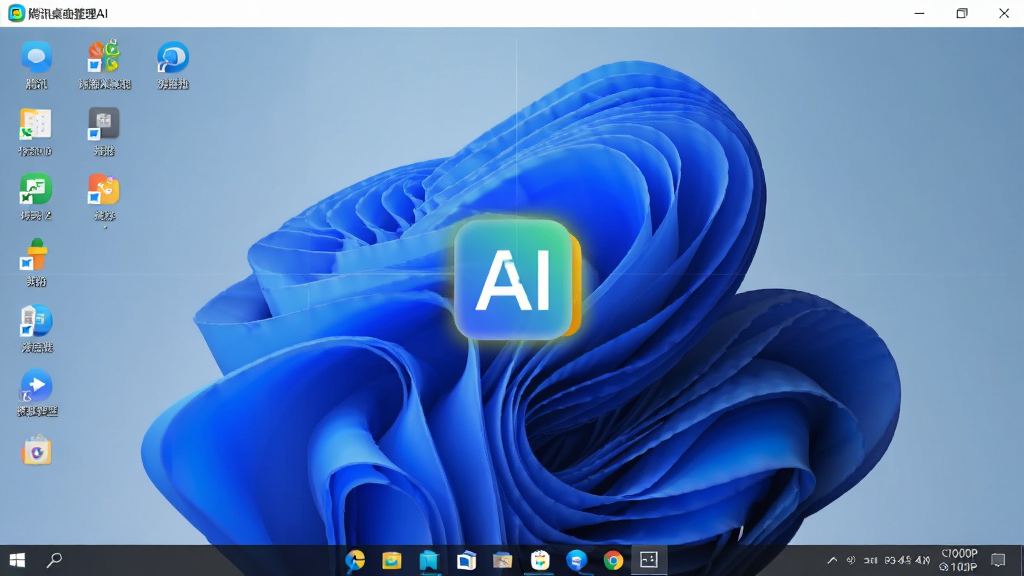Screen dimensions: 1024x576
Task: Open the notification center icon
Action: [x=999, y=560]
